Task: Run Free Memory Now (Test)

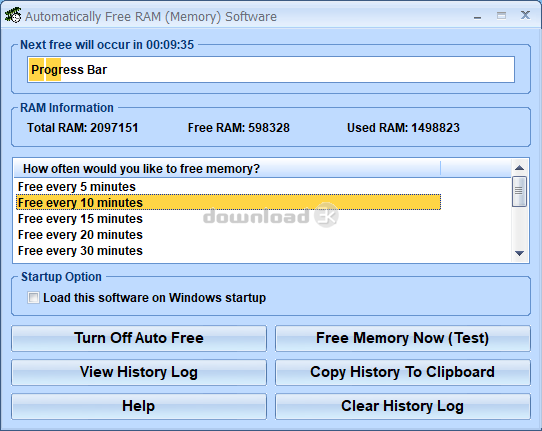Action: click(403, 338)
